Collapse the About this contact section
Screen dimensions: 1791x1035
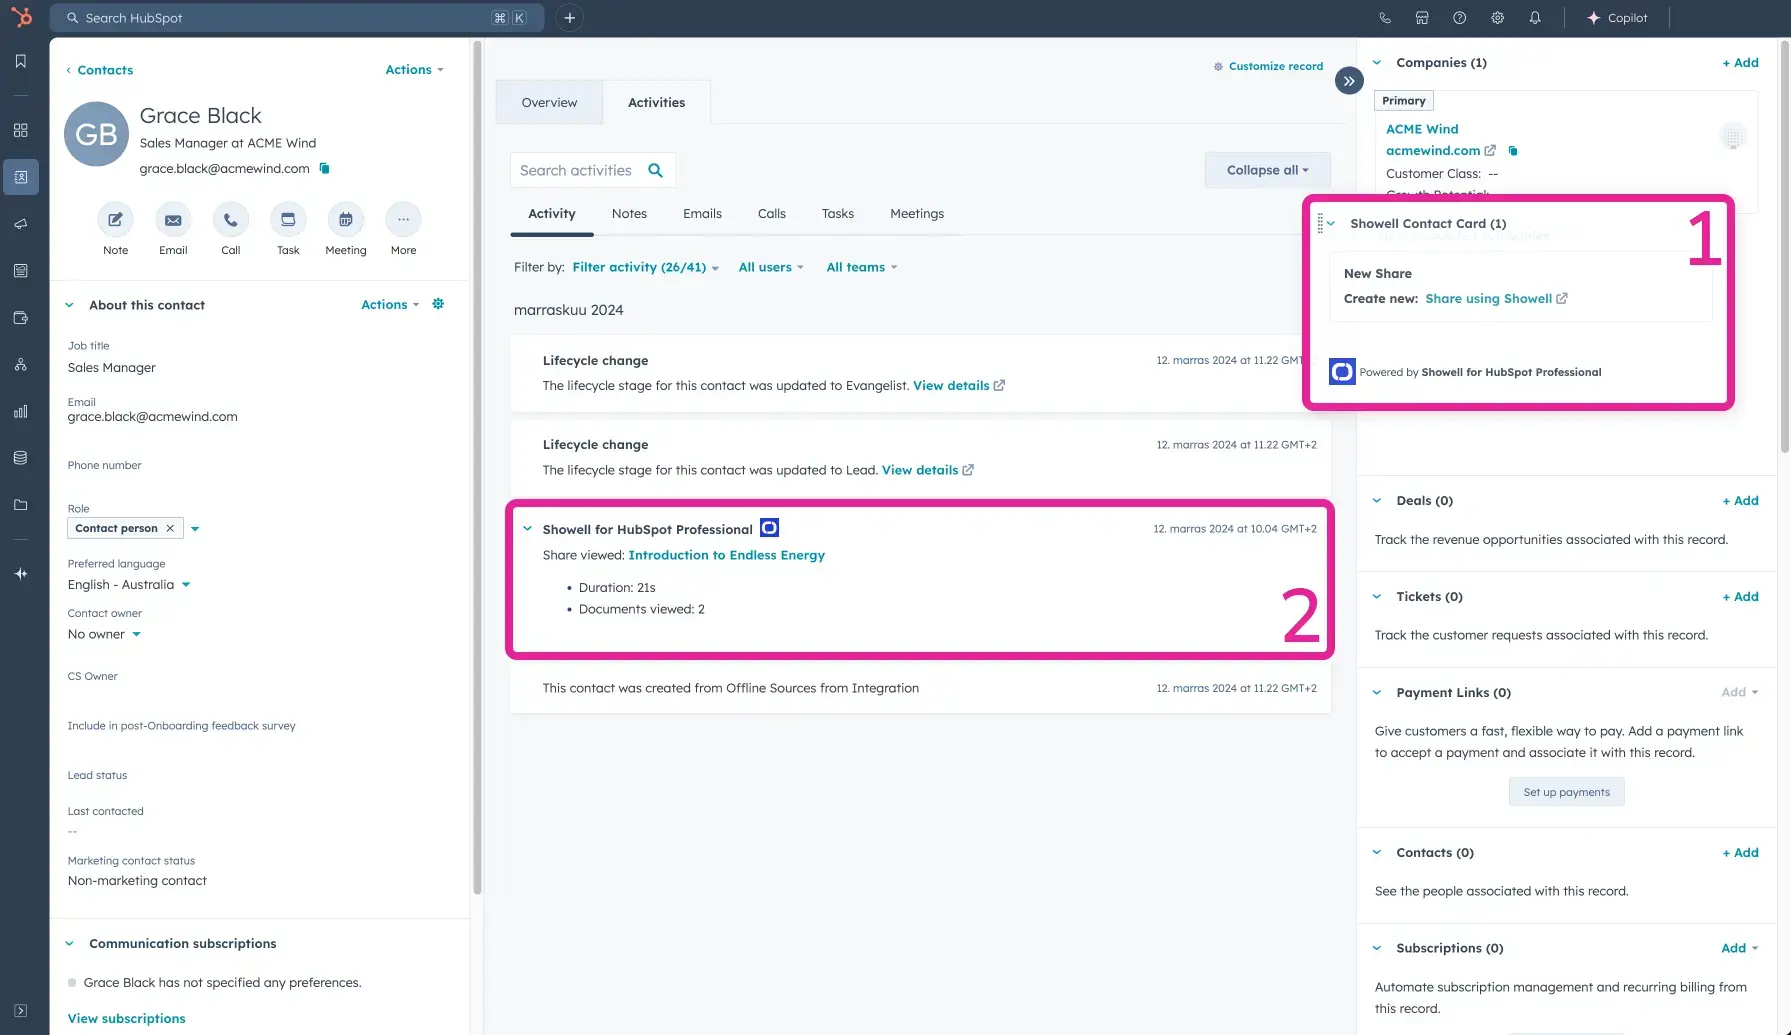point(69,305)
